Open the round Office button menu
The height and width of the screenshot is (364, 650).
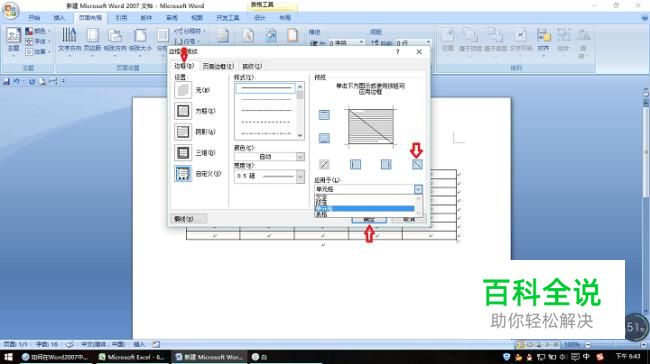(x=10, y=11)
